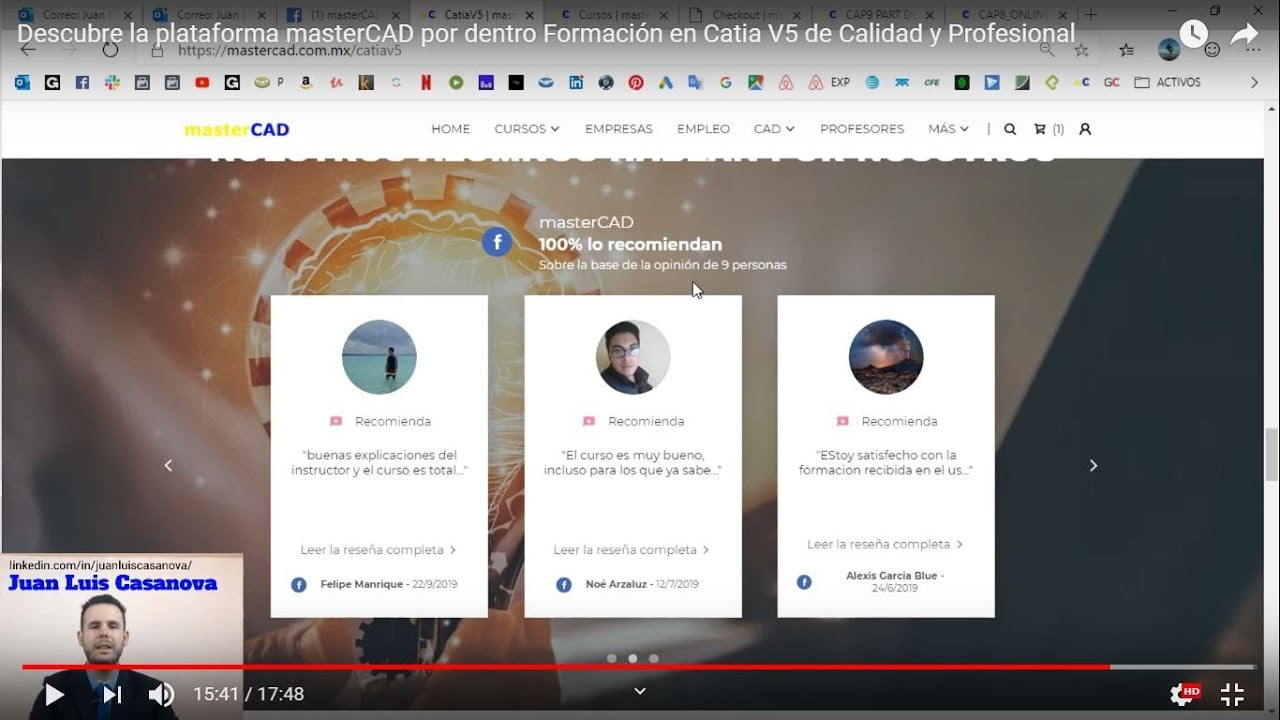This screenshot has width=1280, height=720.
Task: Open EMPLEO menu item
Action: pyautogui.click(x=703, y=129)
